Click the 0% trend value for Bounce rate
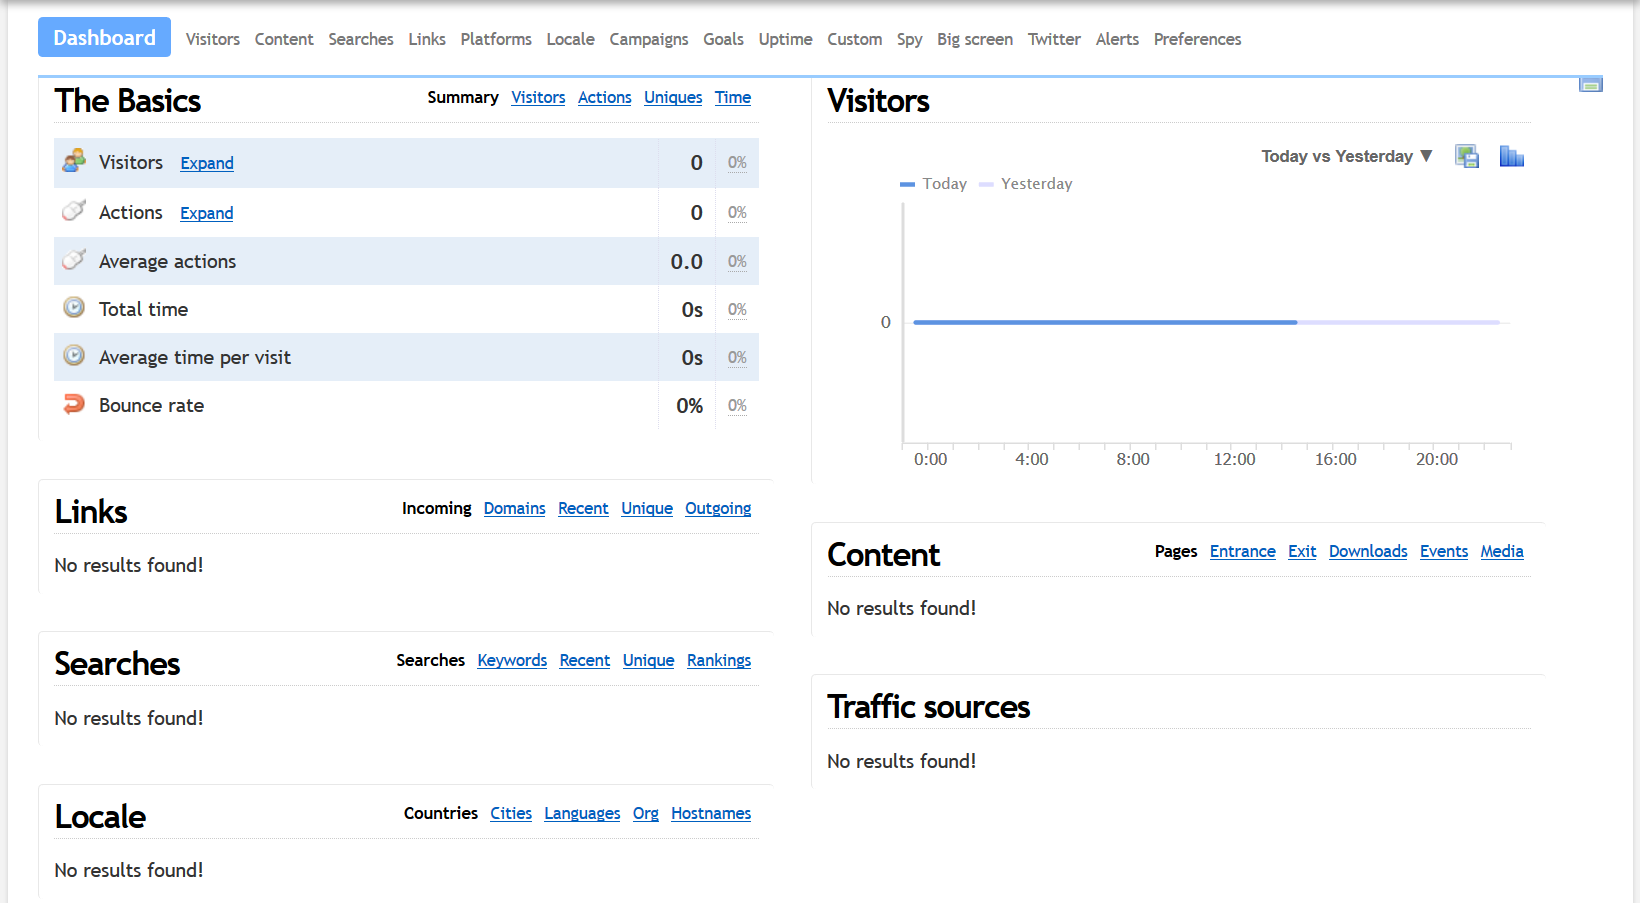The width and height of the screenshot is (1640, 903). 737,405
